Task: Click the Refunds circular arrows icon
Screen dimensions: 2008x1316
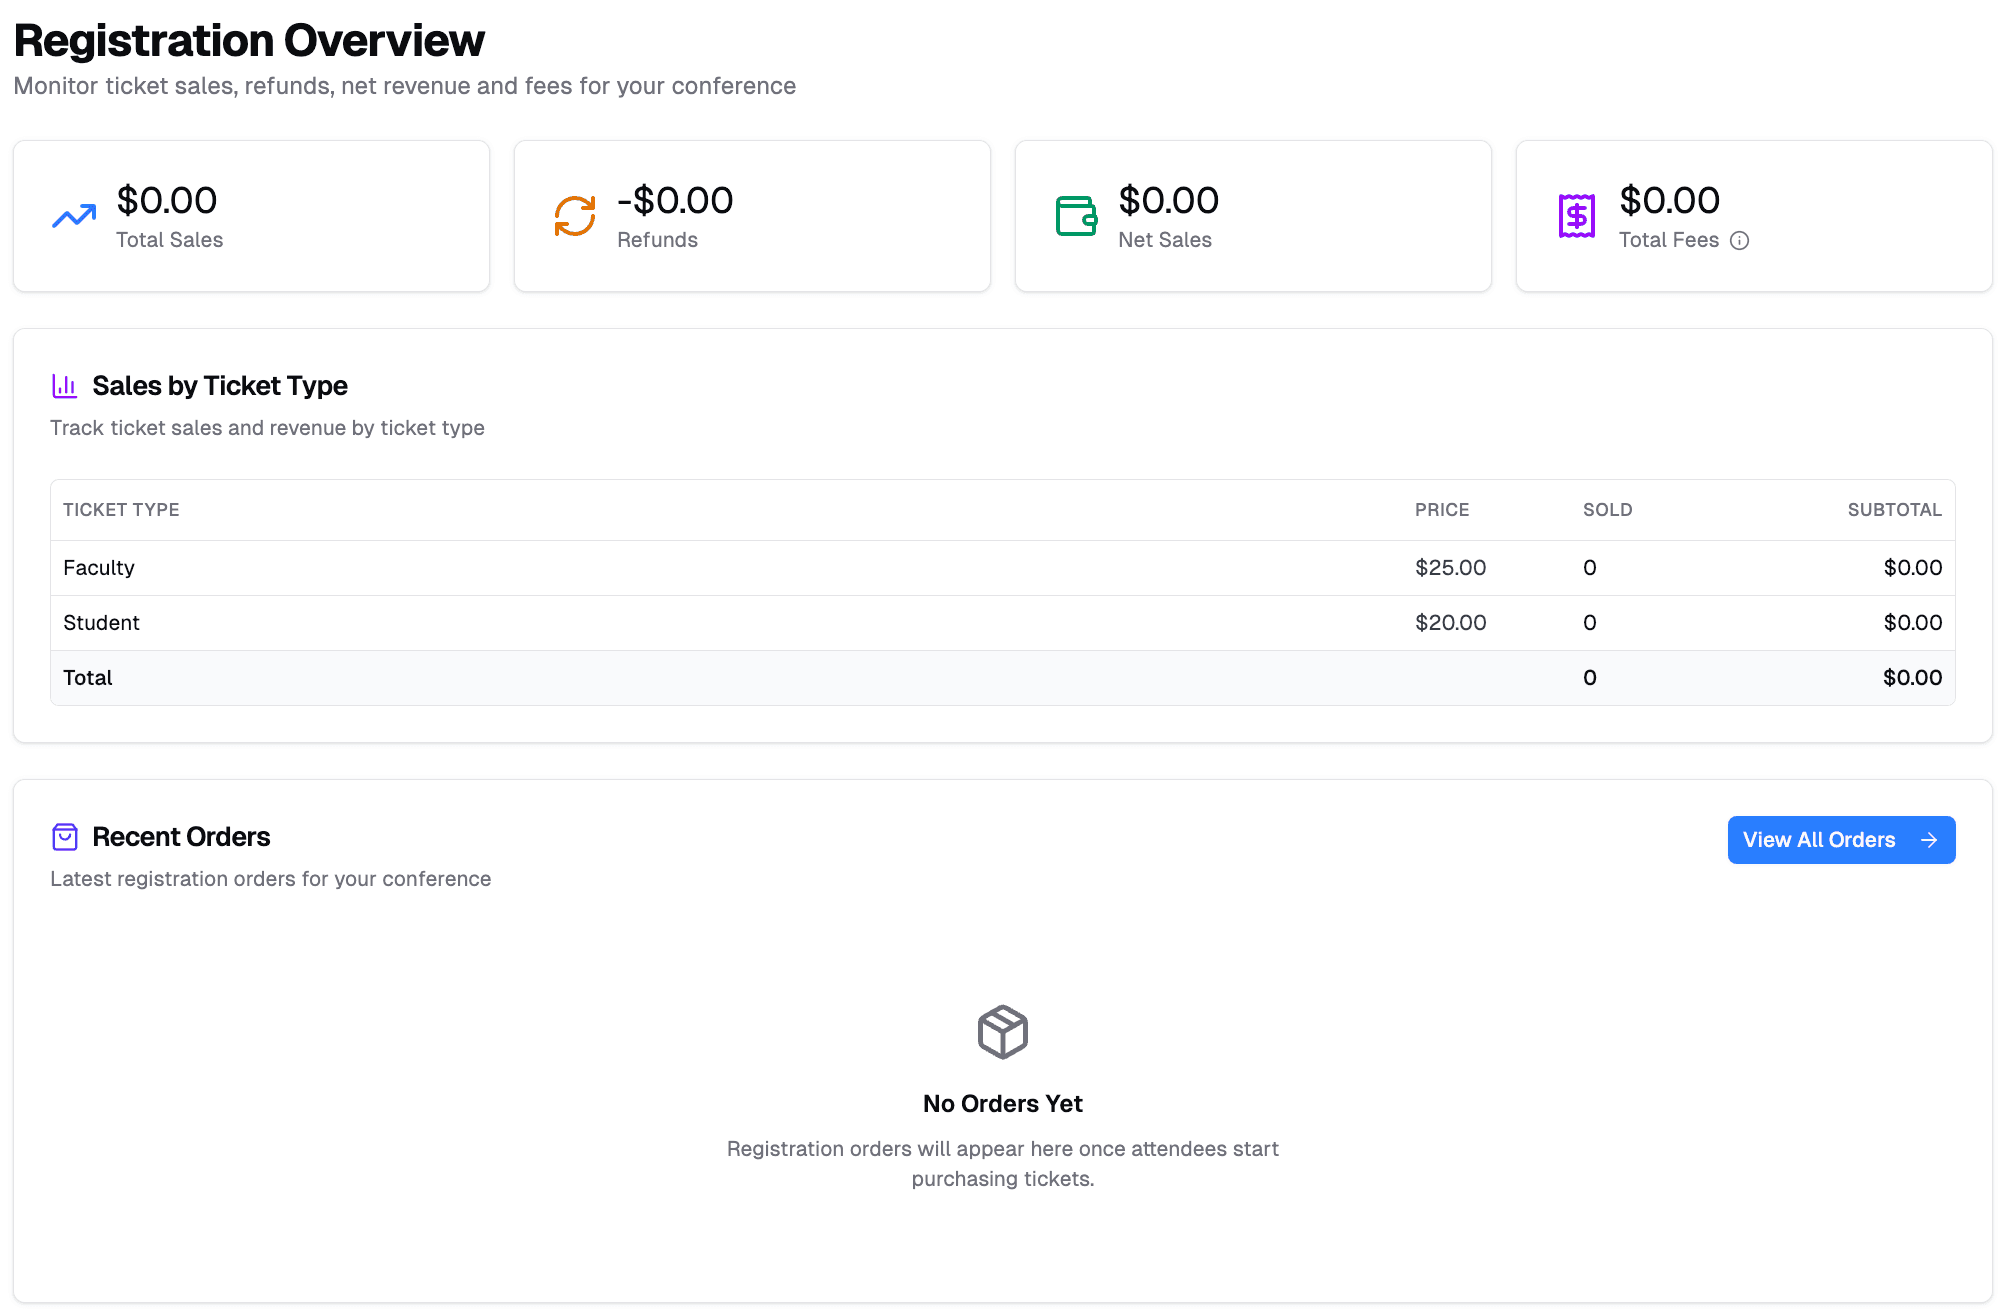Action: coord(574,215)
